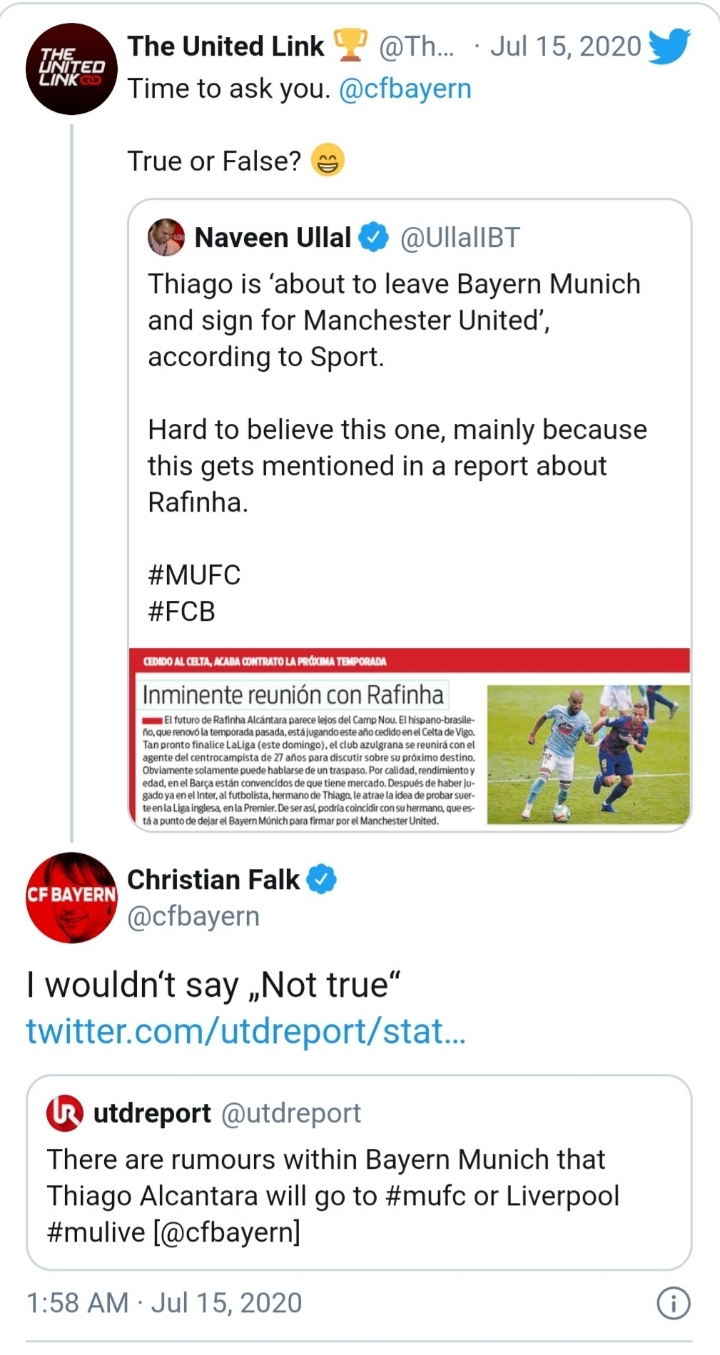Click Naveen Ullal's small profile picture
720x1355 pixels.
pyautogui.click(x=165, y=238)
